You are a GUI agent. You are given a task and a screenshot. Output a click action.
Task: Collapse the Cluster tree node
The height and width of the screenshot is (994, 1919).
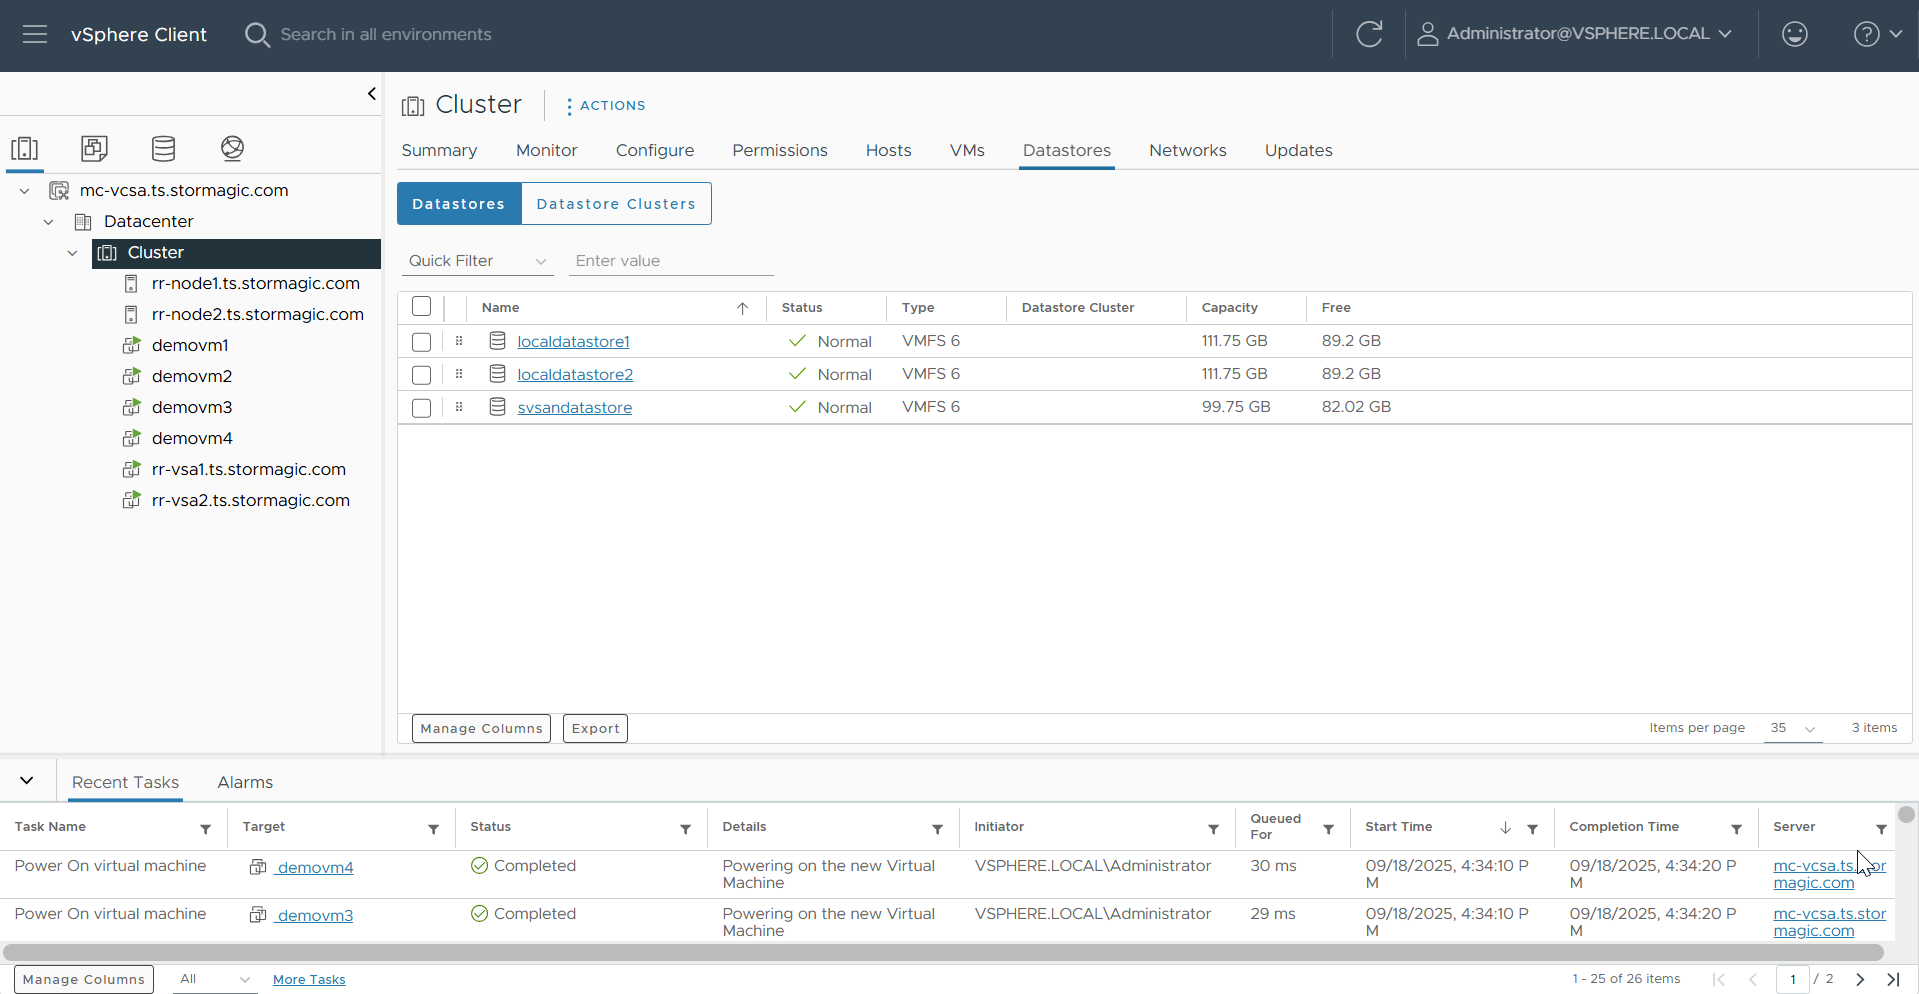tap(72, 253)
